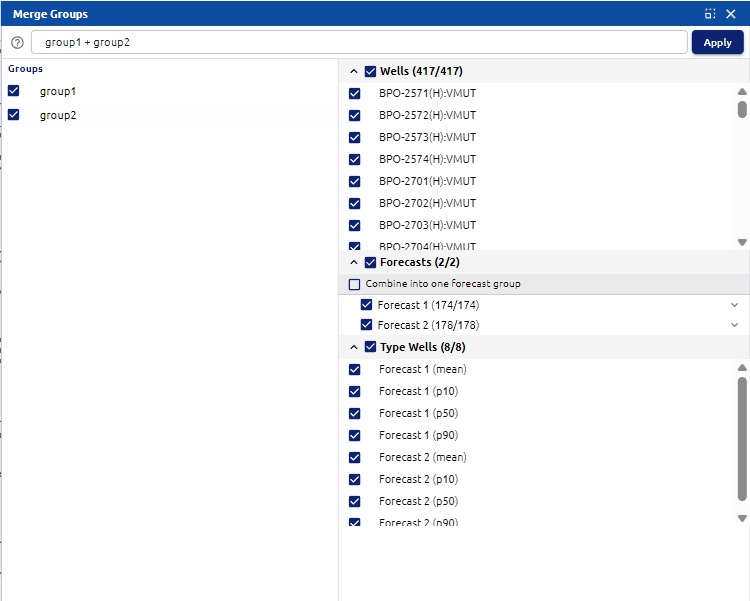Select the group2 label text
Image resolution: width=750 pixels, height=601 pixels.
click(58, 115)
